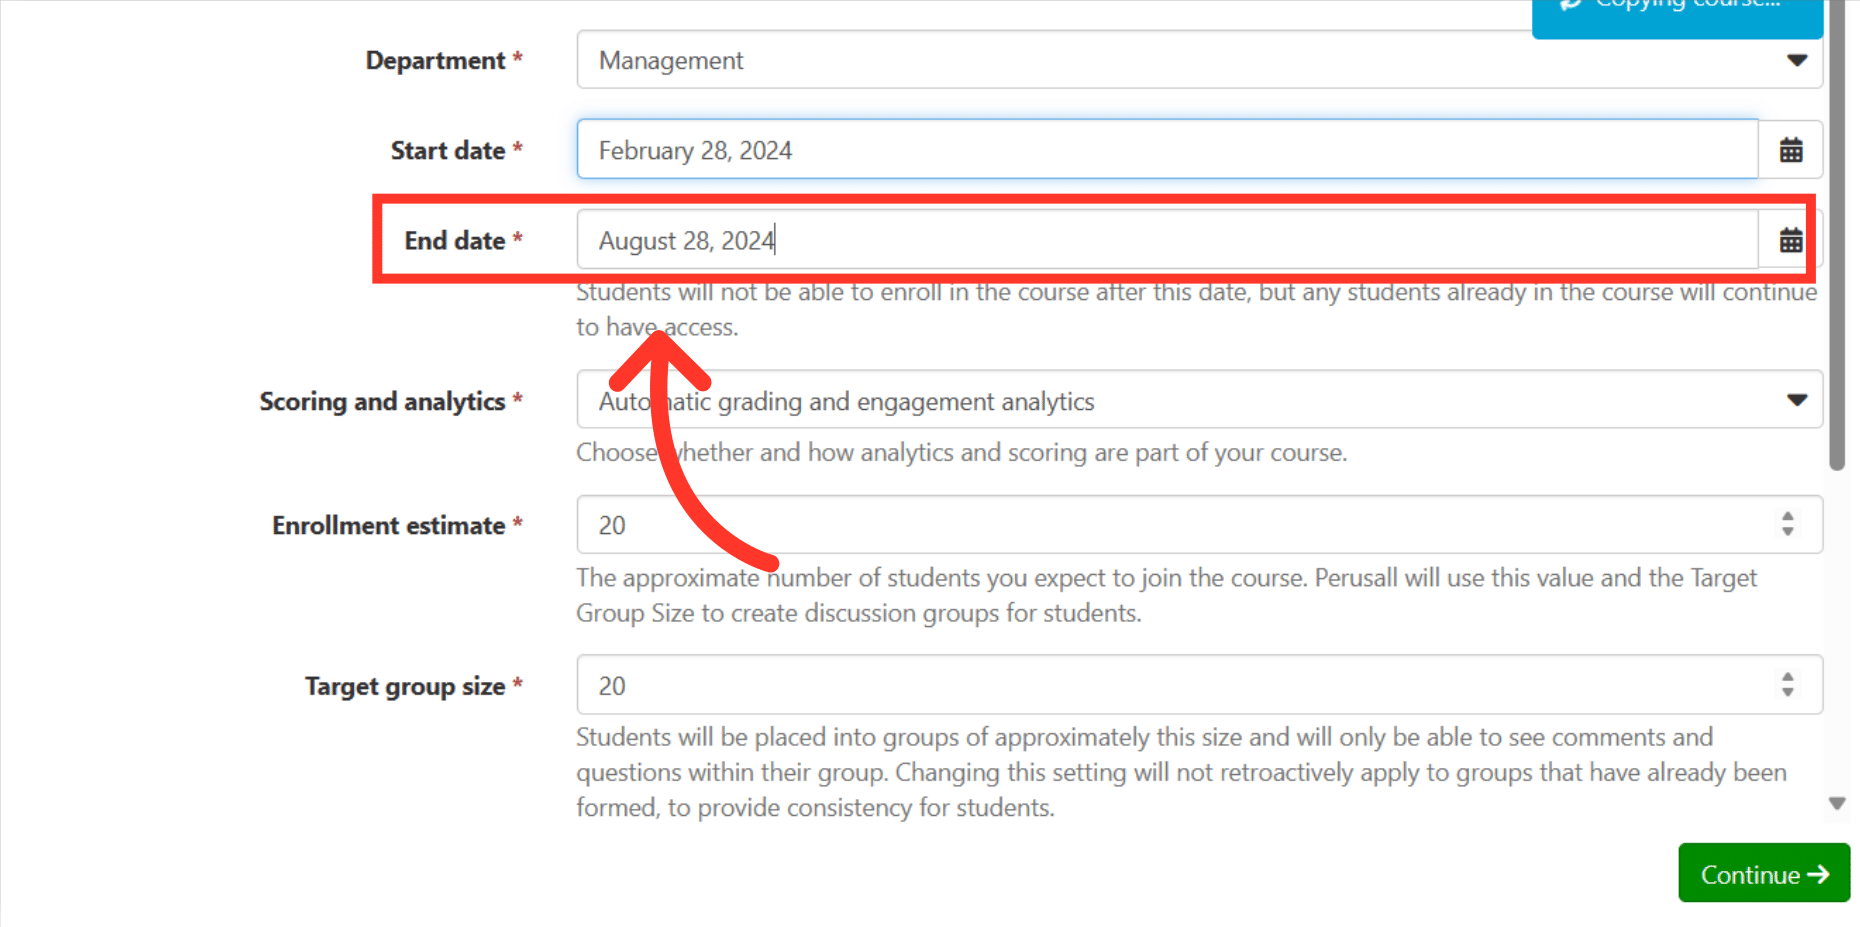Click the decrement arrow on Enrollment estimate

pos(1786,532)
